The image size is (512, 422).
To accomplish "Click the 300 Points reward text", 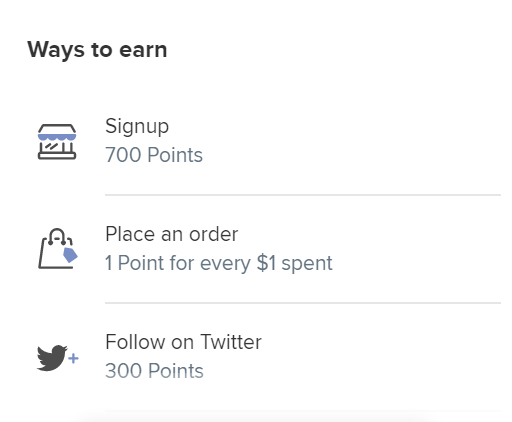I will click(154, 371).
